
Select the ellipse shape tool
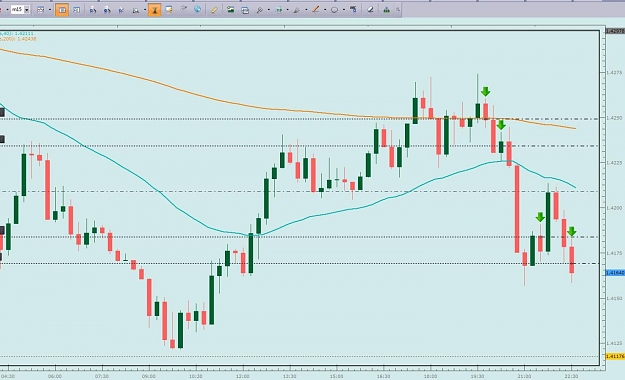334,10
